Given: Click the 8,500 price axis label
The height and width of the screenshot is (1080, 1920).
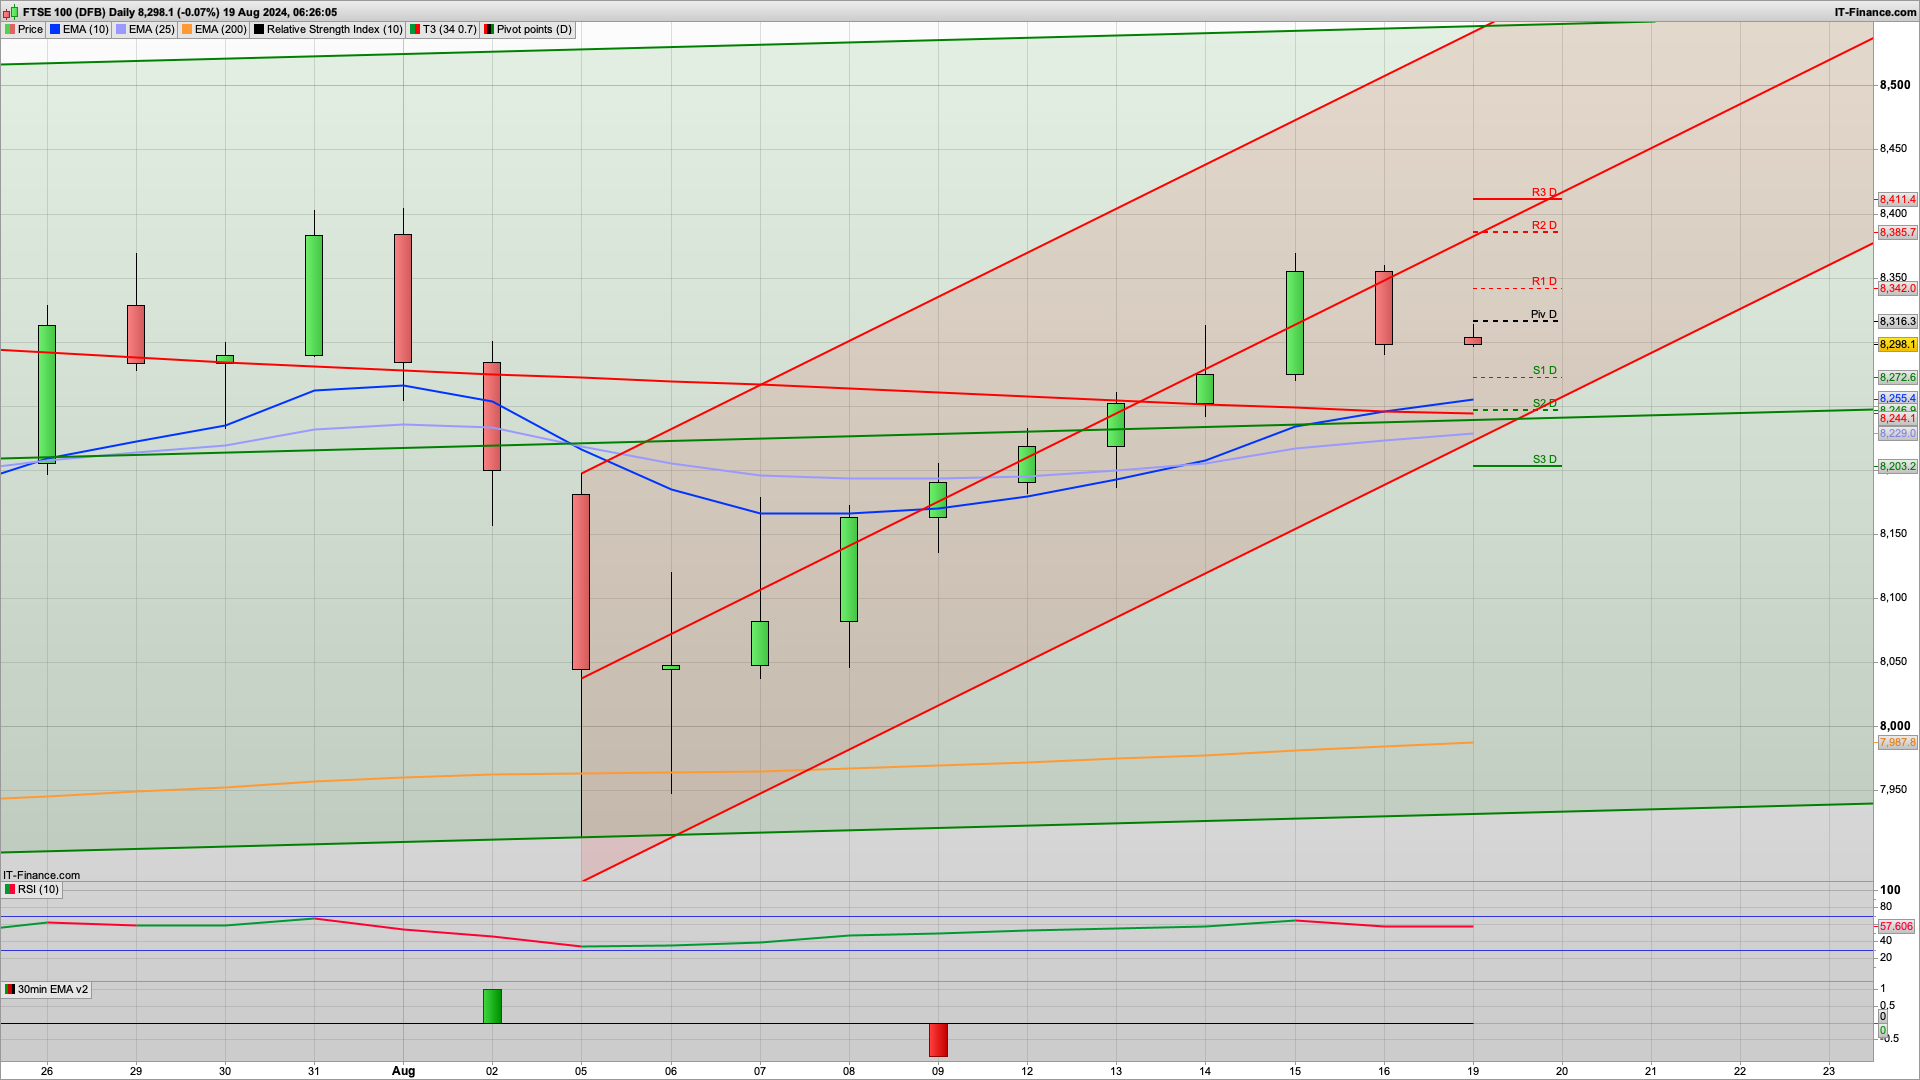Looking at the screenshot, I should (1894, 85).
